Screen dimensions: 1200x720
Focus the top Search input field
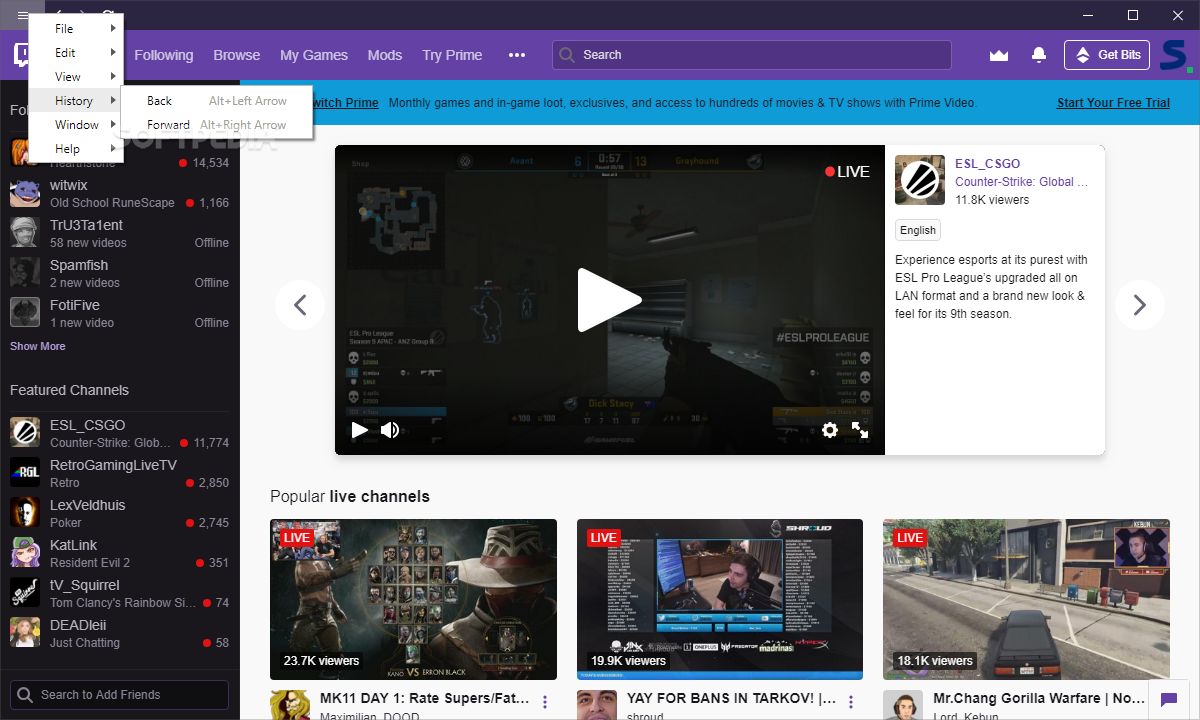click(752, 55)
